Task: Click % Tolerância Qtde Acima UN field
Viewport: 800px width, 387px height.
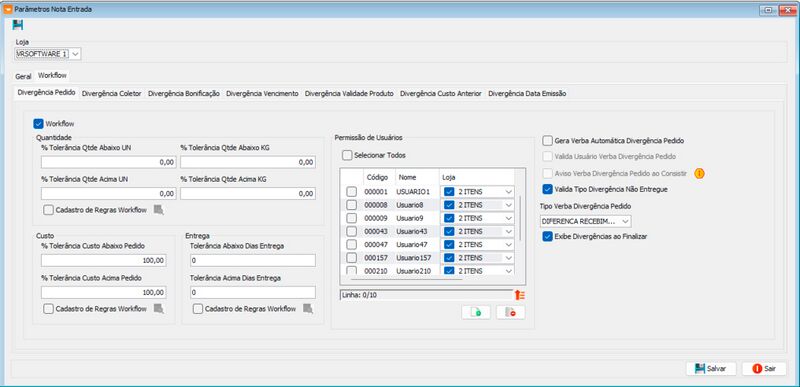Action: pos(109,193)
